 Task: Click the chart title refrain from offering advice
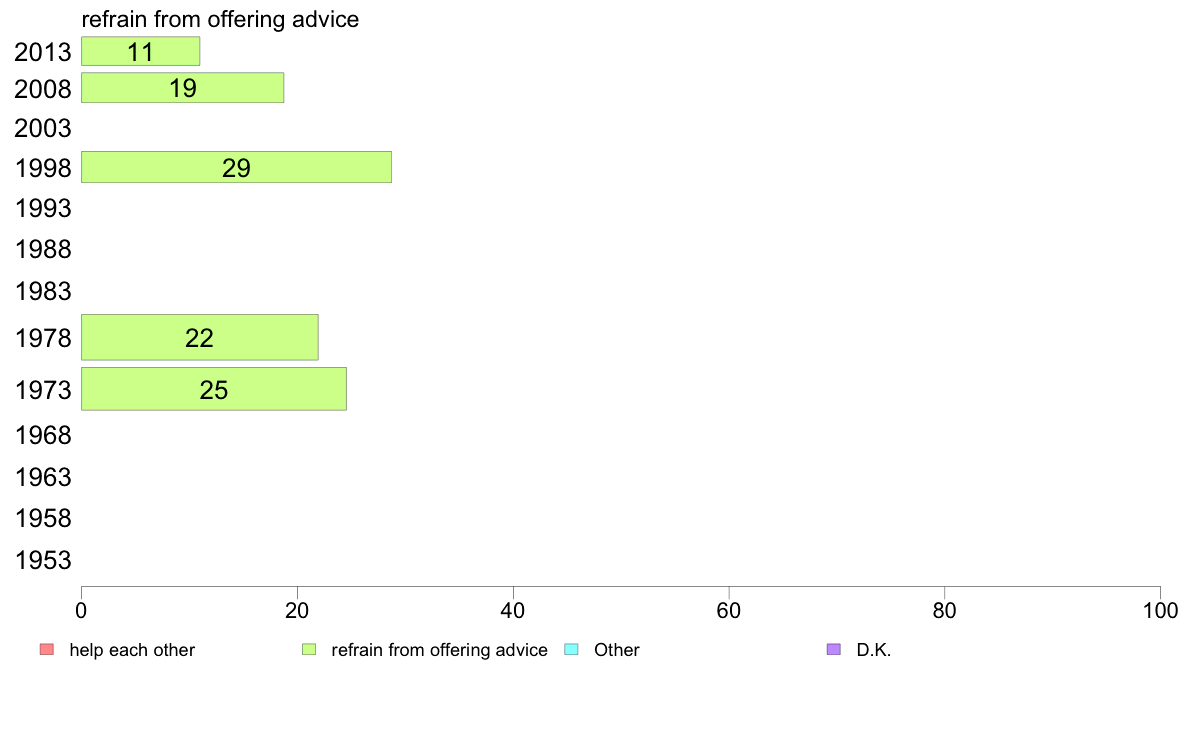tap(220, 19)
